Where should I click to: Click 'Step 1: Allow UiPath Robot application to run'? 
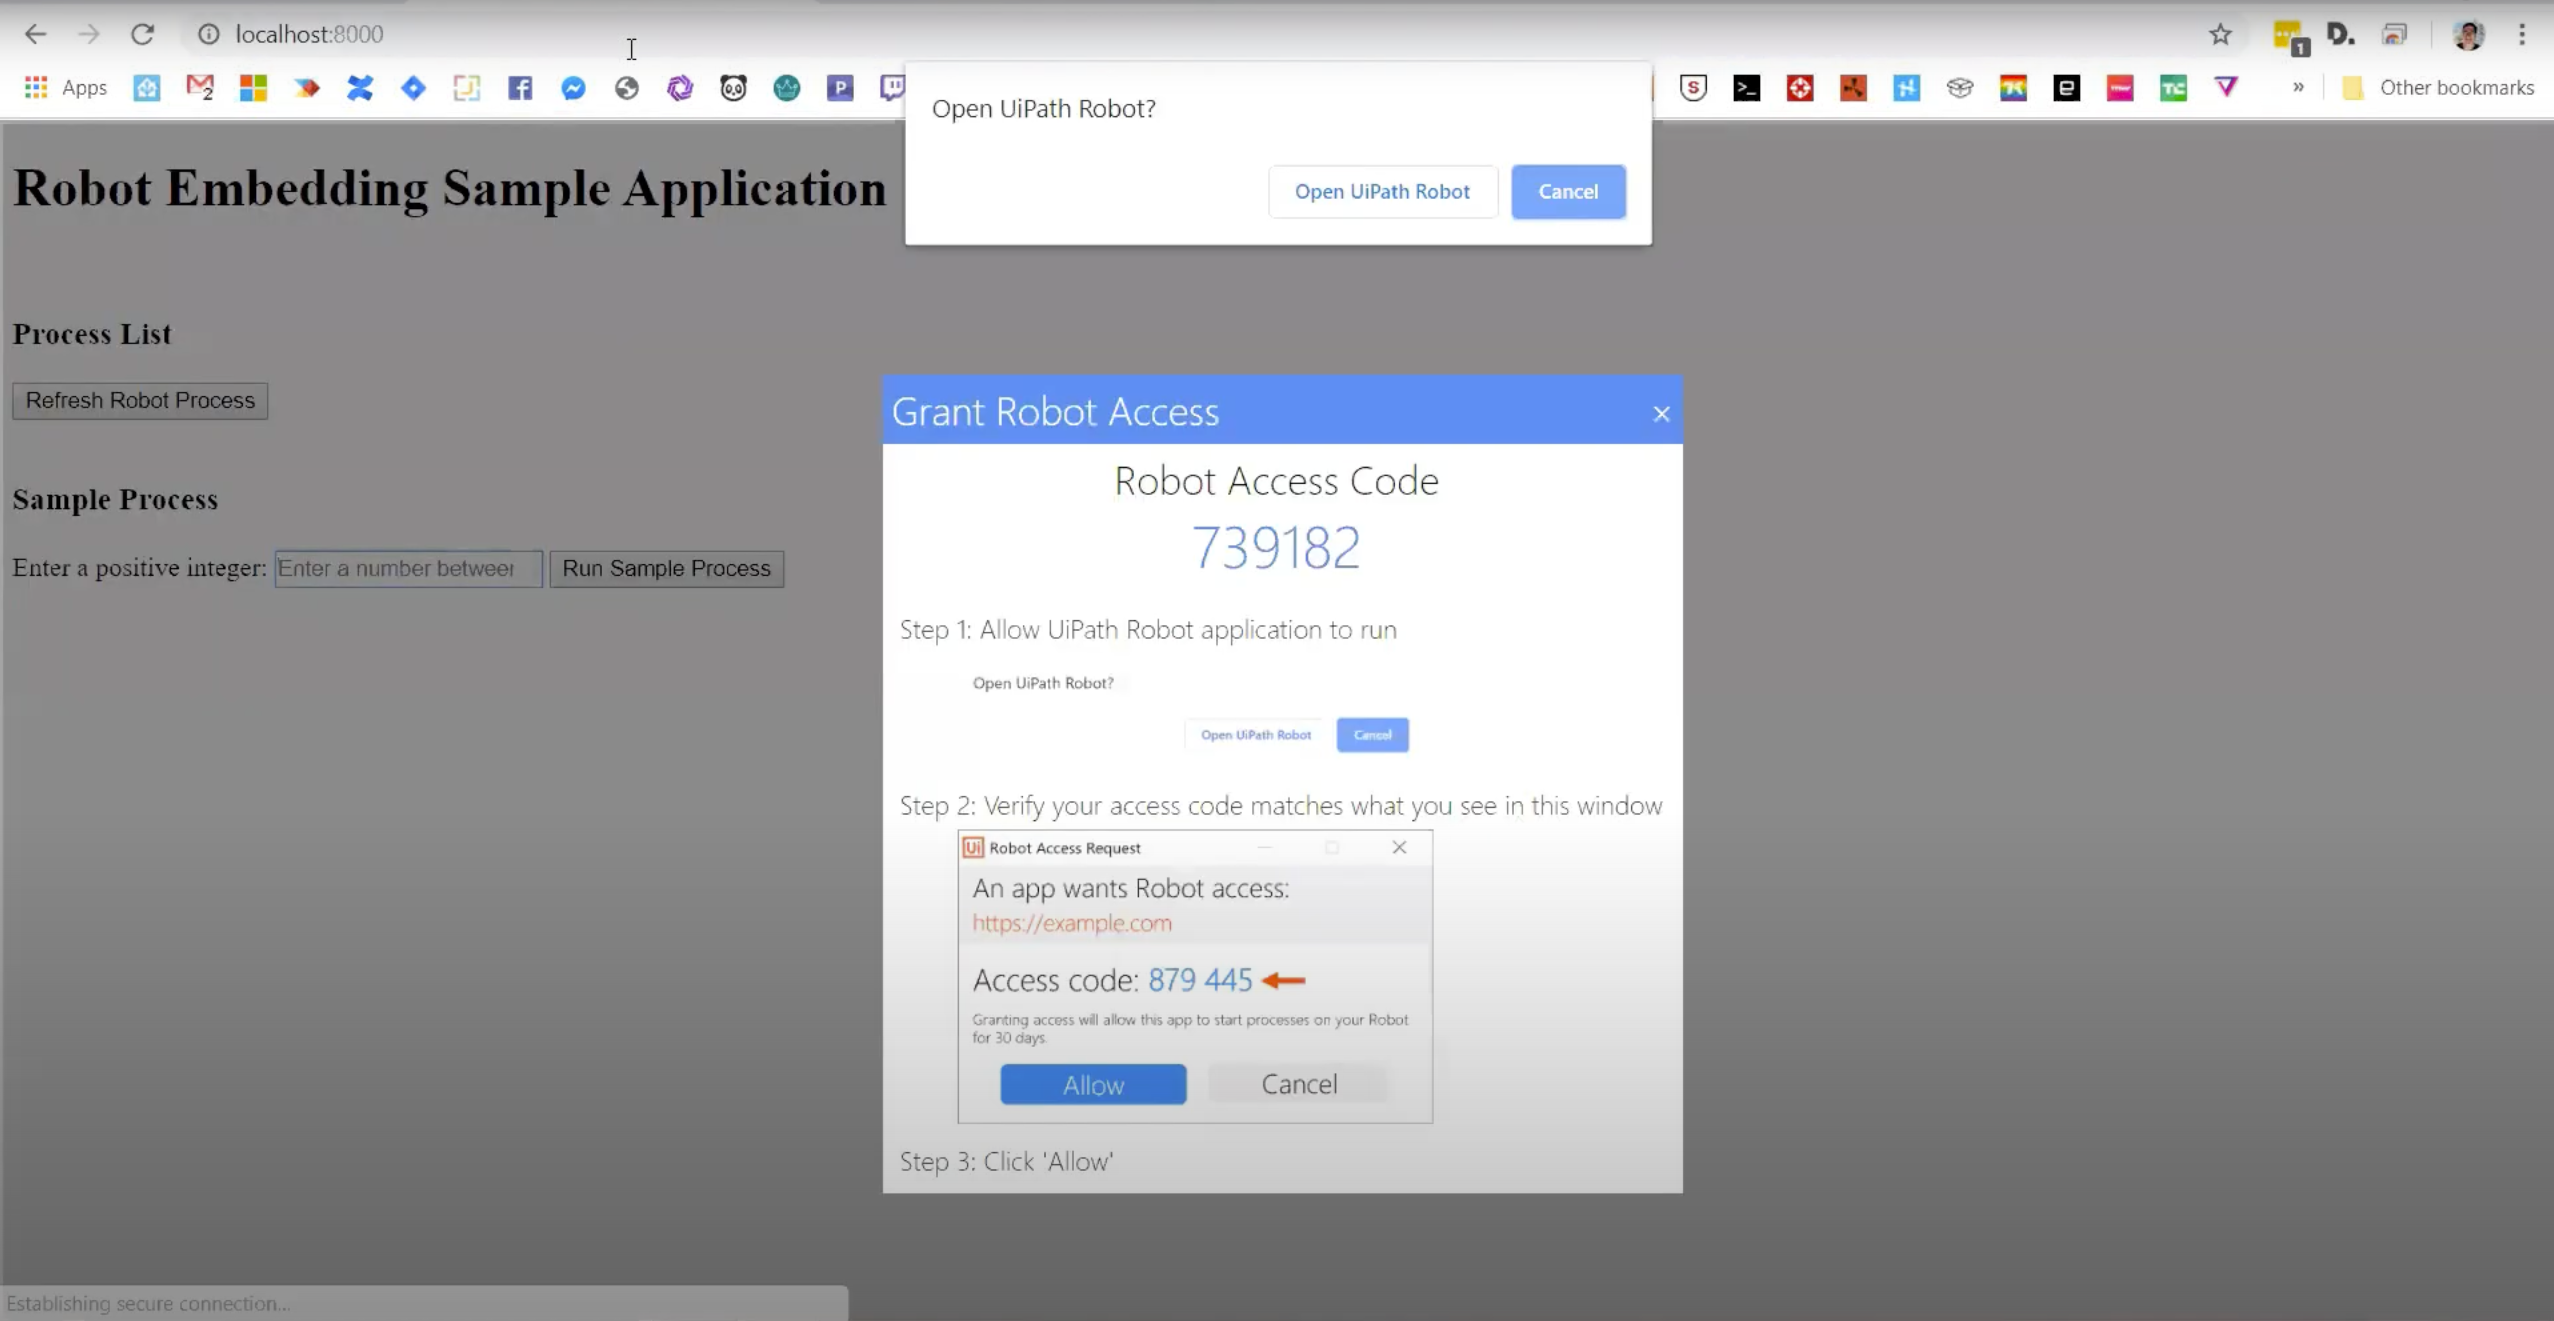point(1148,629)
